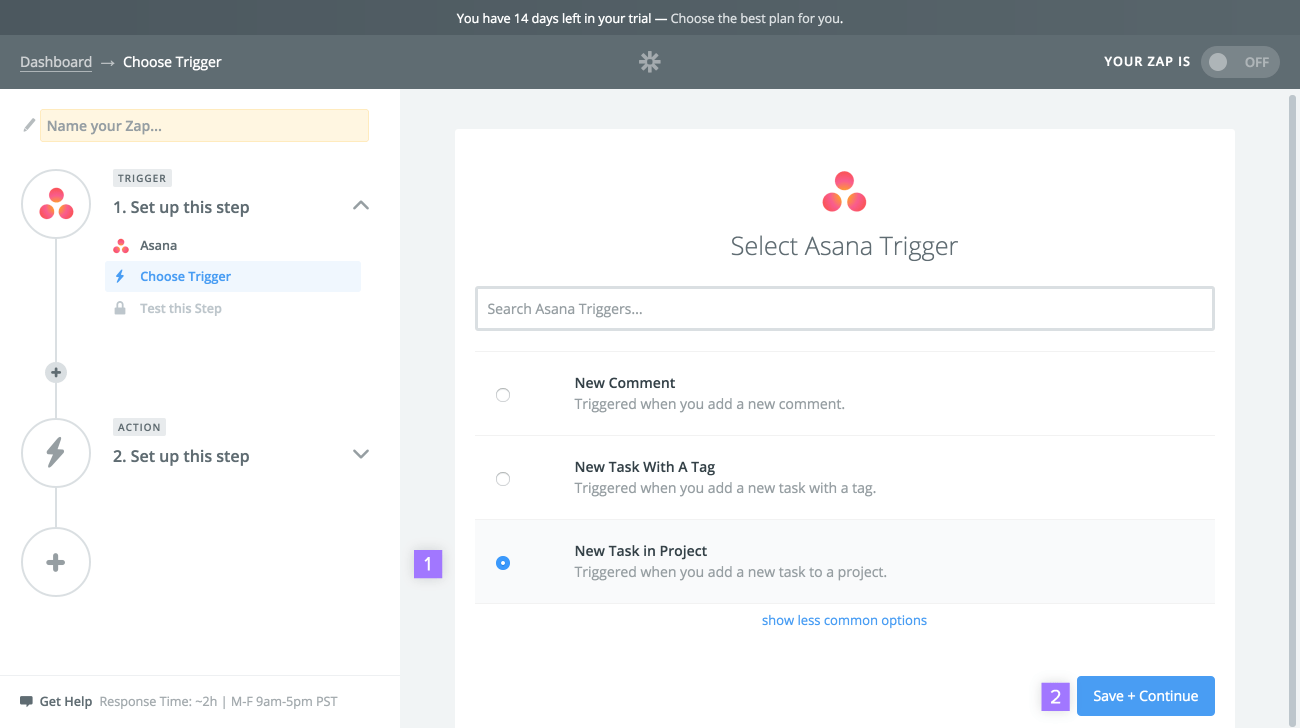Click lightning icon next to Choose Trigger

(x=120, y=277)
